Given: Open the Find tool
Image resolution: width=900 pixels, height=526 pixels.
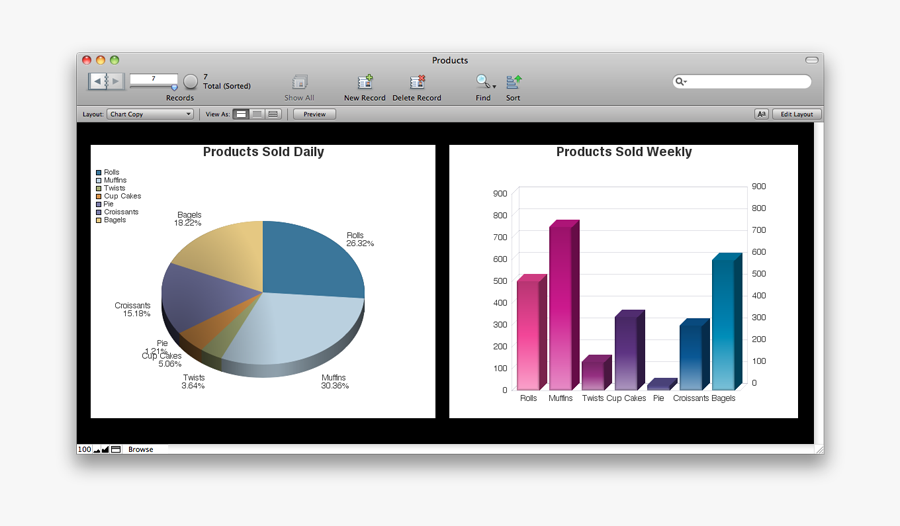Looking at the screenshot, I should 482,82.
